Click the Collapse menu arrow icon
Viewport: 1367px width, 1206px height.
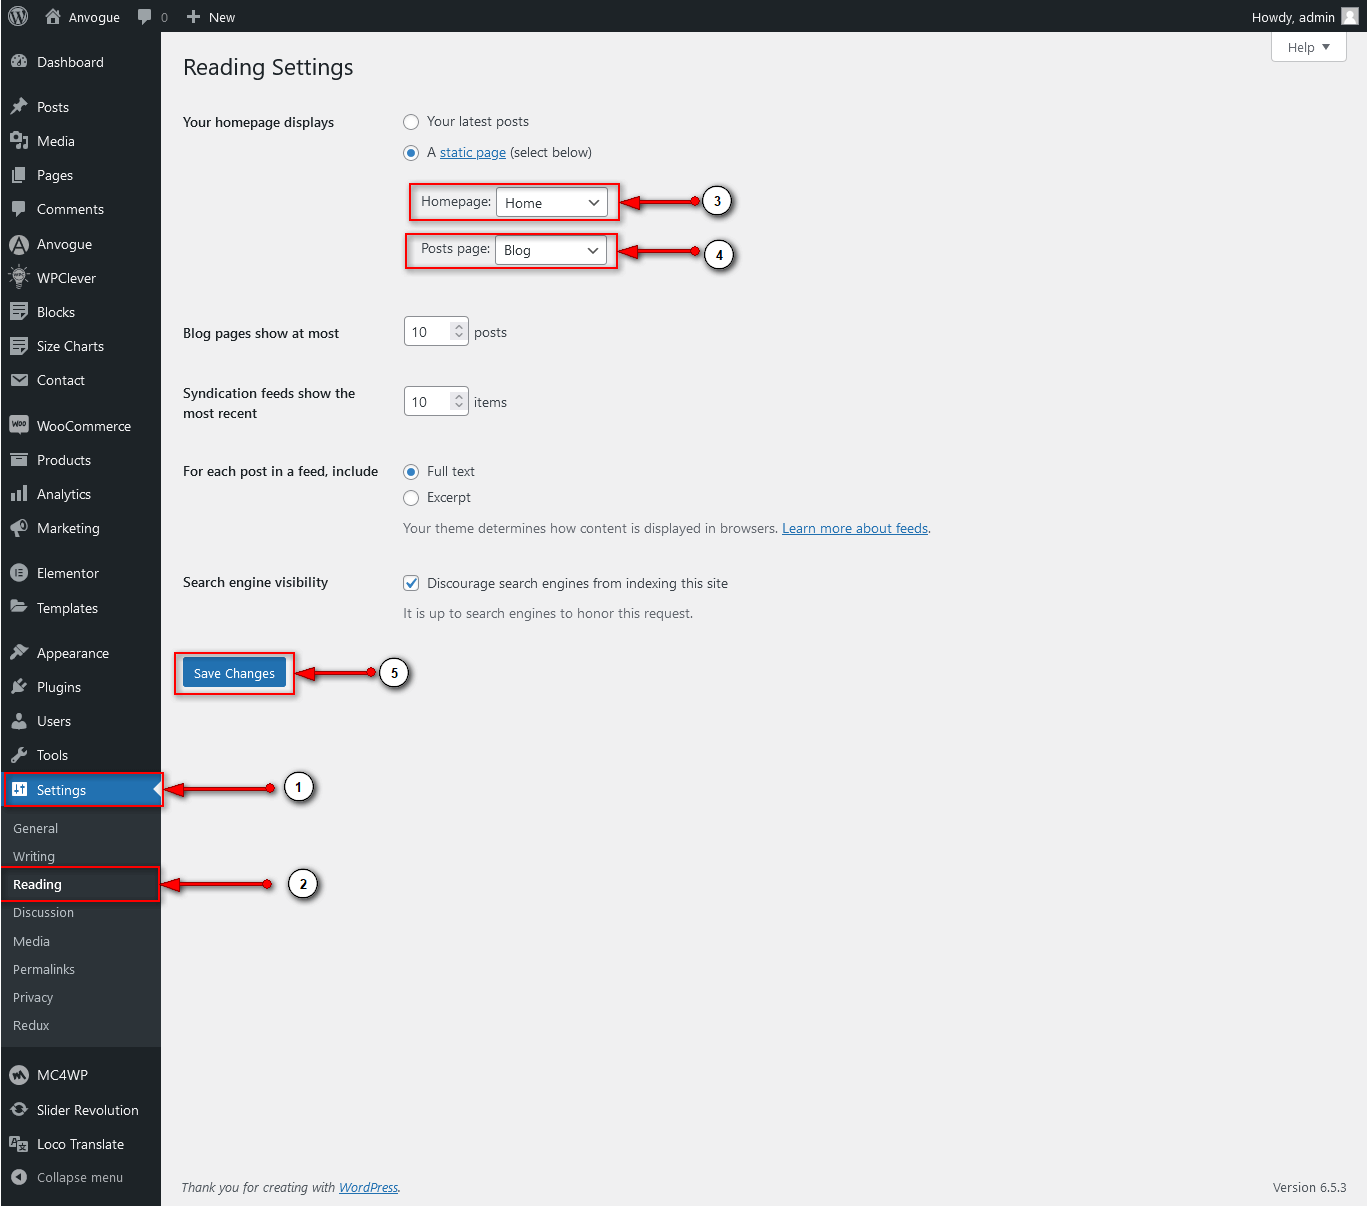[19, 1177]
